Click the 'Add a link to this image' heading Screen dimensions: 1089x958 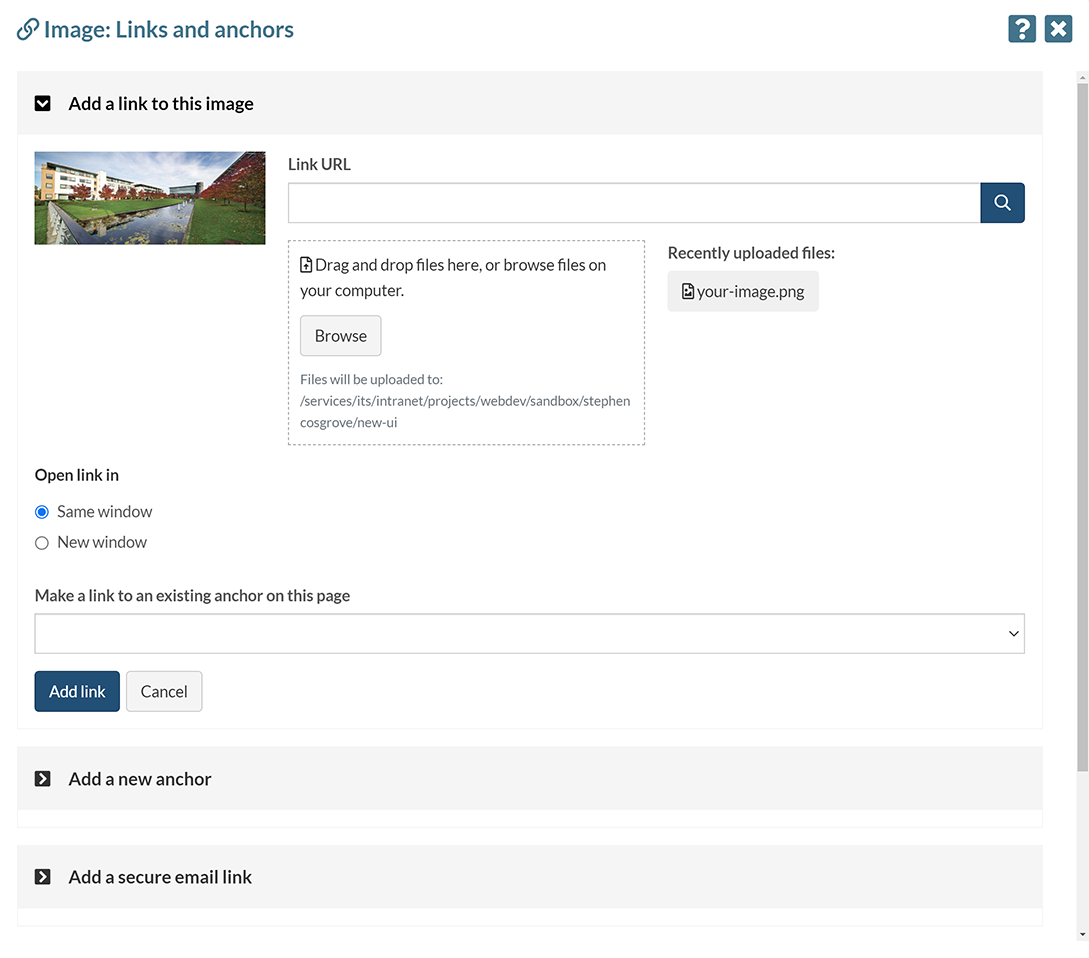(x=161, y=103)
